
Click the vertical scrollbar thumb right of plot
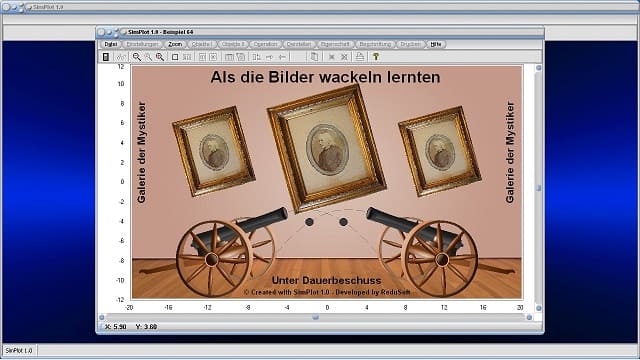point(538,188)
